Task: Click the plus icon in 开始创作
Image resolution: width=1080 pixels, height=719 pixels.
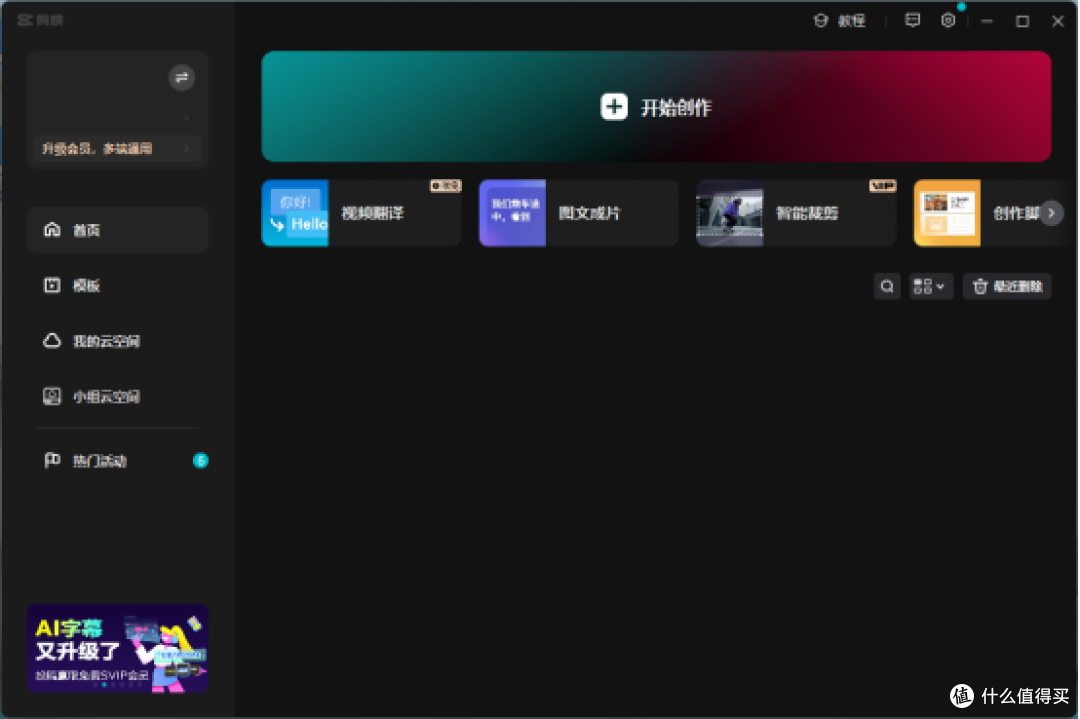Action: pos(614,107)
